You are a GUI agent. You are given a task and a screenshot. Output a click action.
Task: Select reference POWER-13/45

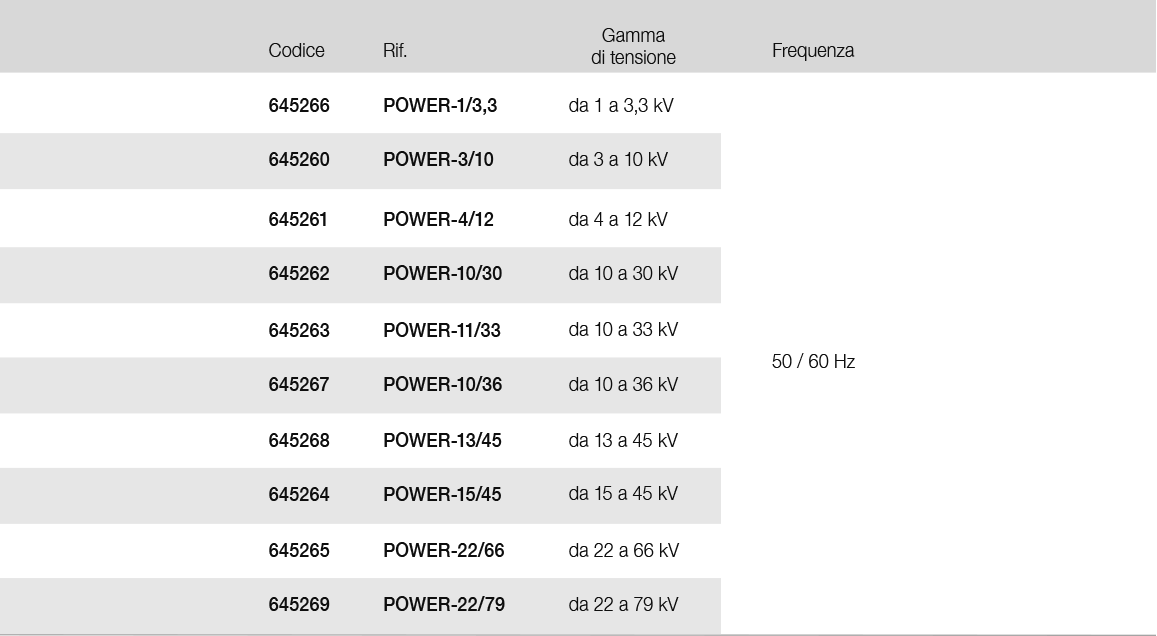(443, 440)
